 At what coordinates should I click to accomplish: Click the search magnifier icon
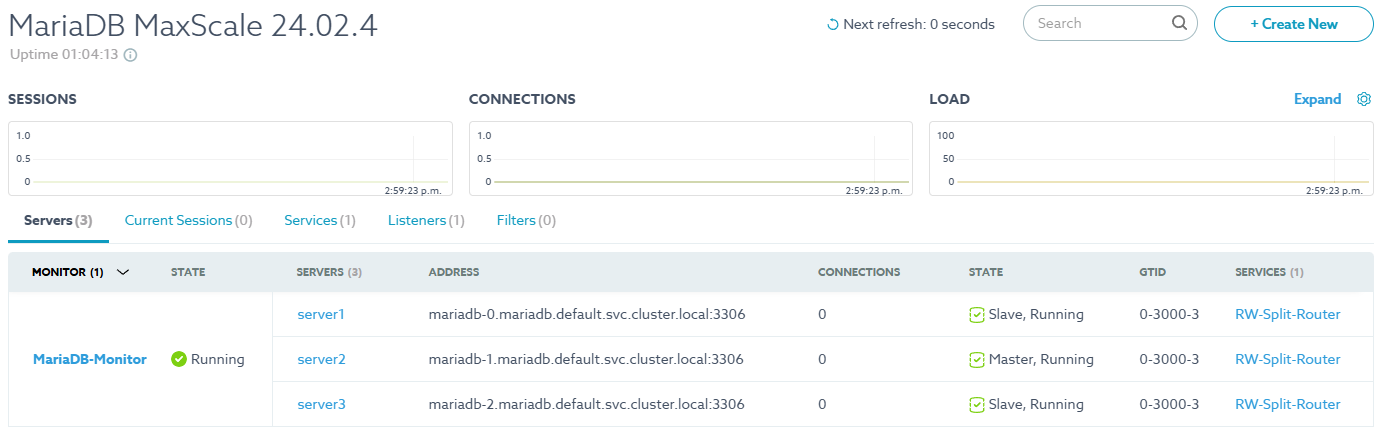point(1179,23)
